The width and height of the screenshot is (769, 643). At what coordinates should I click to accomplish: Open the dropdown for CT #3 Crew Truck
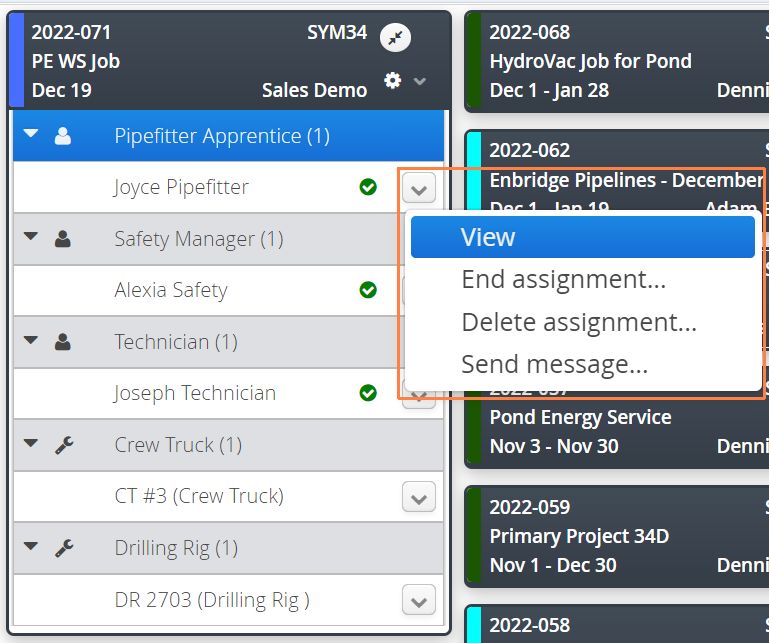coord(419,497)
